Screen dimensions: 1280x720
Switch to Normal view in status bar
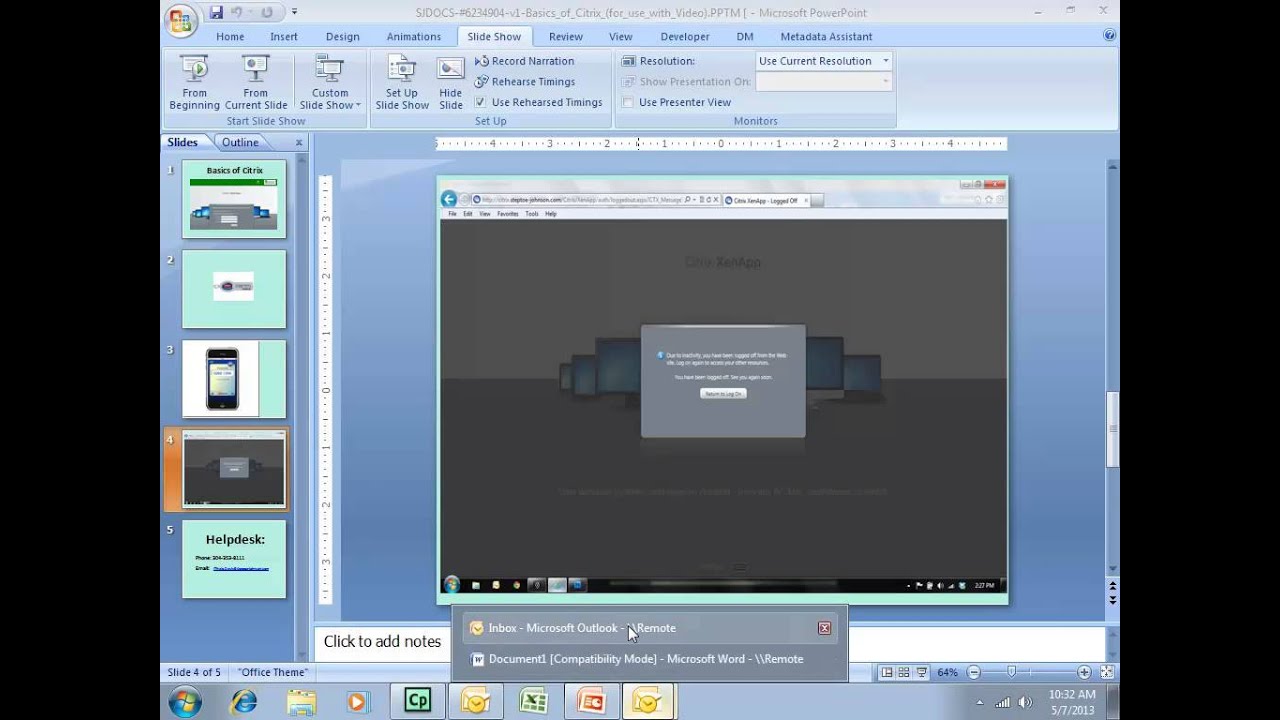886,672
